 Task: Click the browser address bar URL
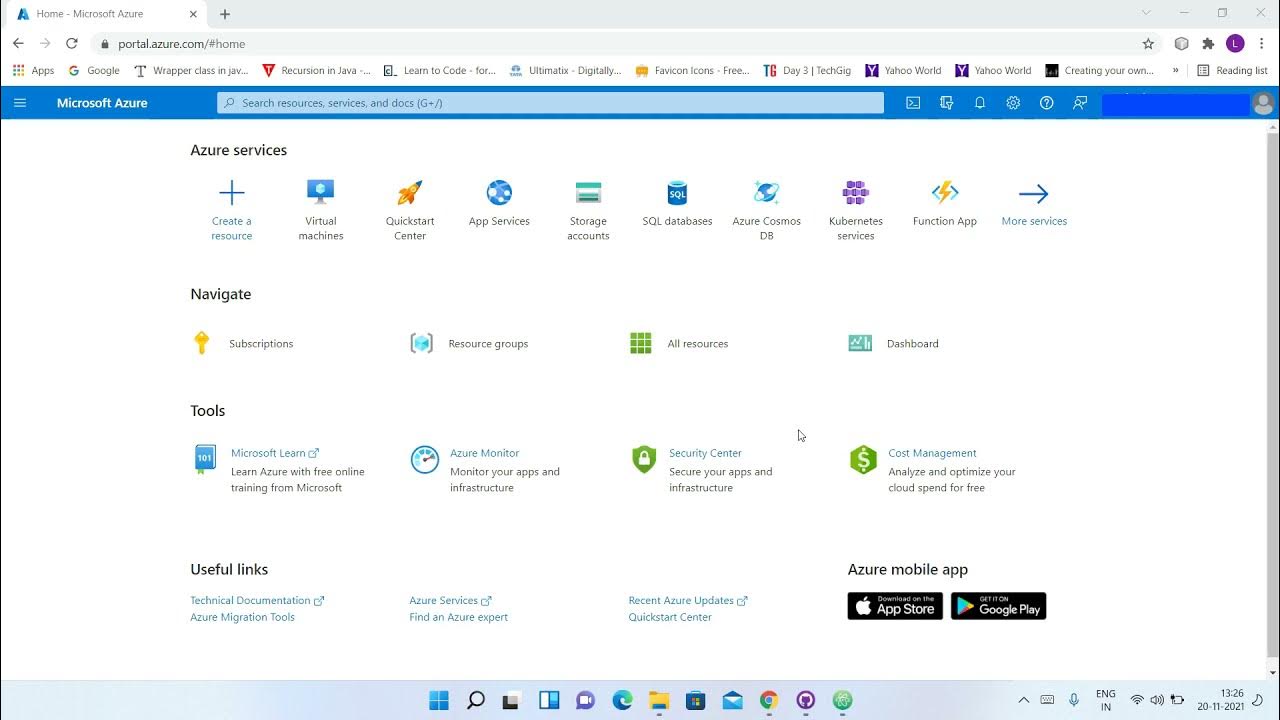[x=181, y=44]
